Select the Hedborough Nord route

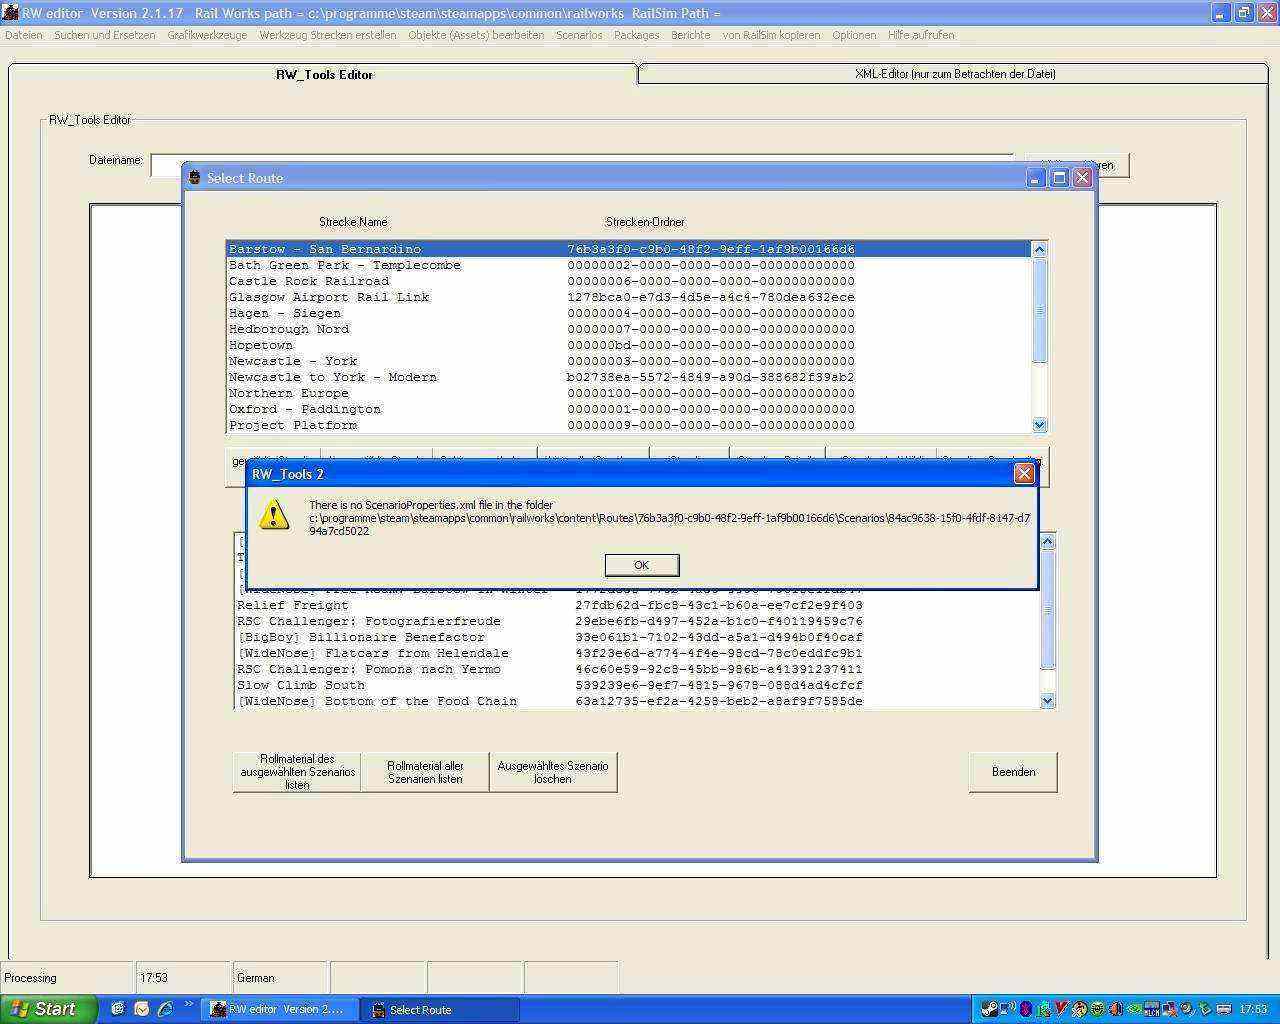tap(628, 329)
